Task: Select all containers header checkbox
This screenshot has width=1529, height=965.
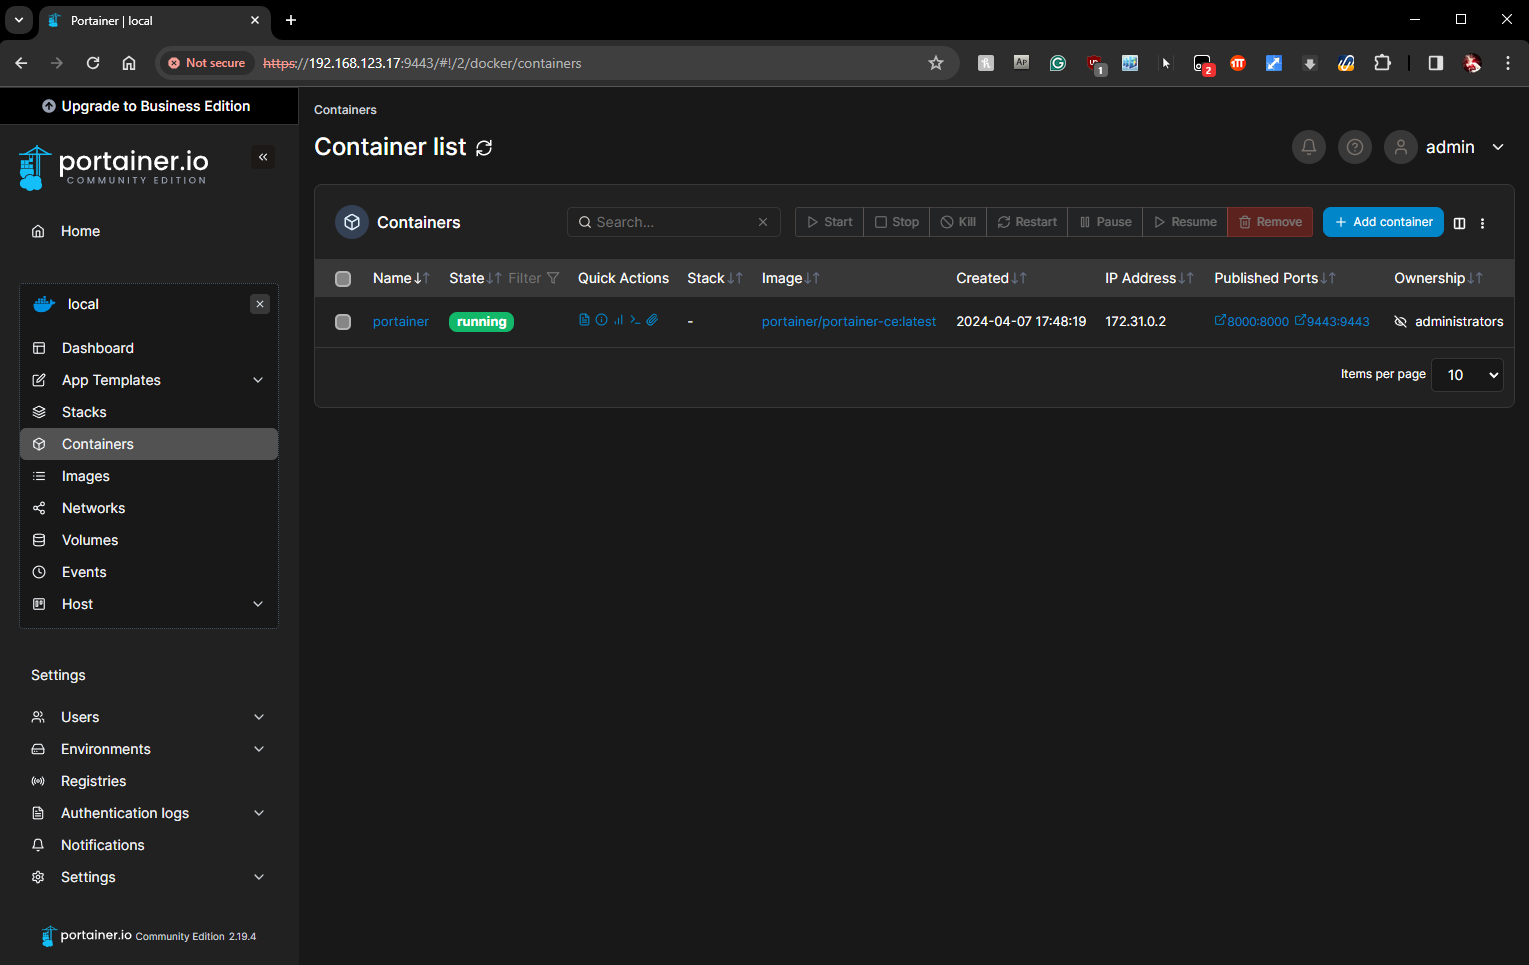Action: [x=343, y=279]
